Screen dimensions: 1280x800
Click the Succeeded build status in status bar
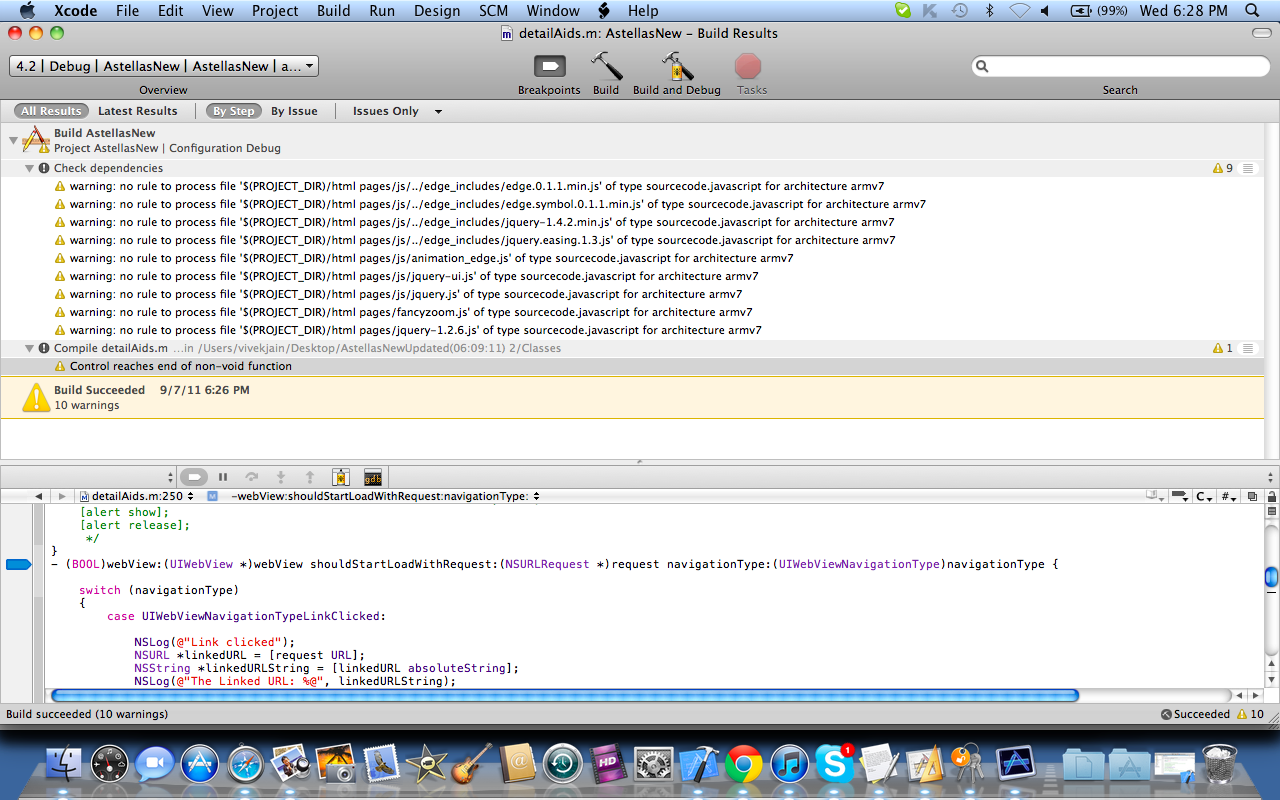[x=1196, y=714]
